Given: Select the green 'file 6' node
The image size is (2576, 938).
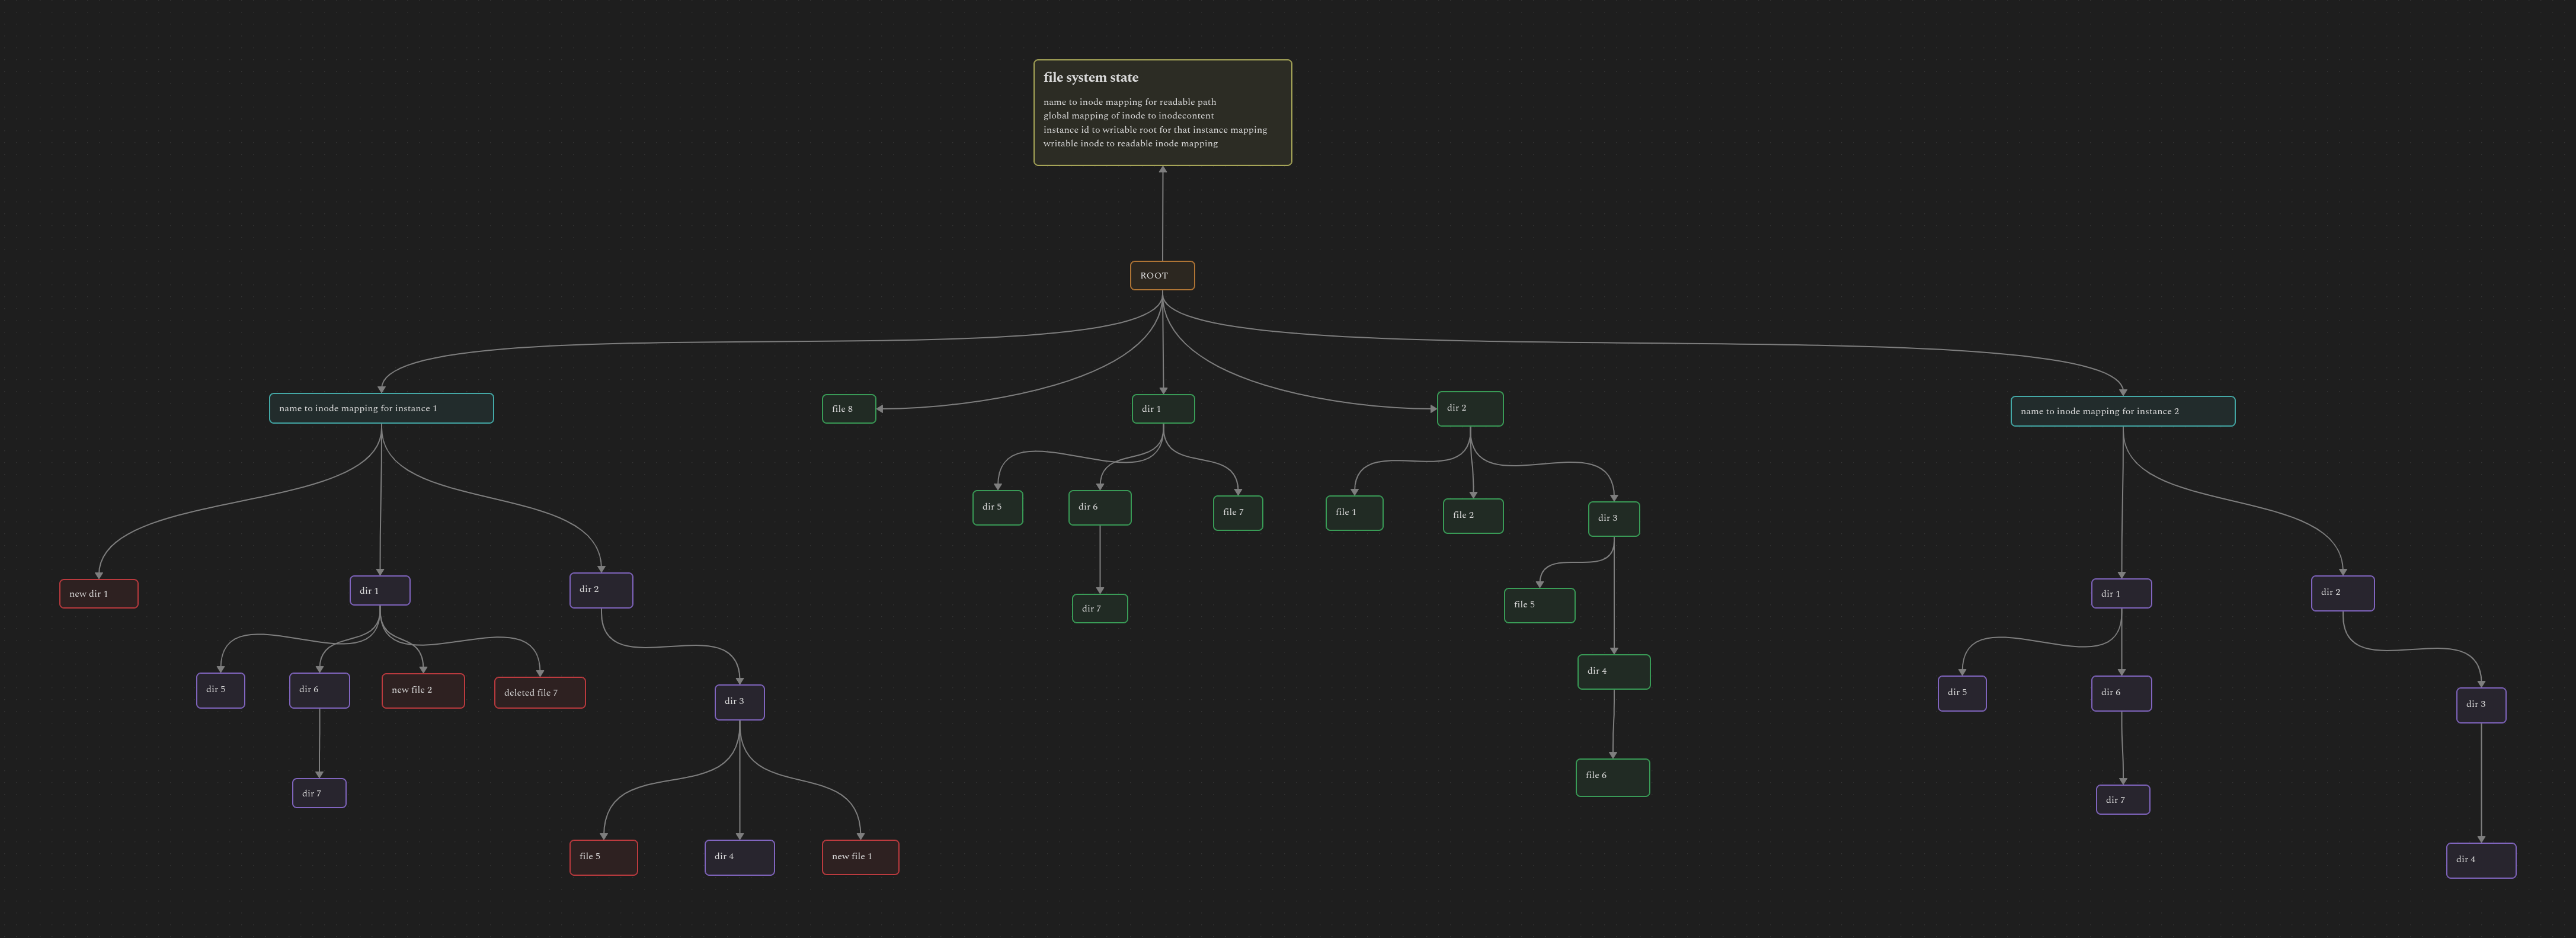Looking at the screenshot, I should (x=1613, y=778).
